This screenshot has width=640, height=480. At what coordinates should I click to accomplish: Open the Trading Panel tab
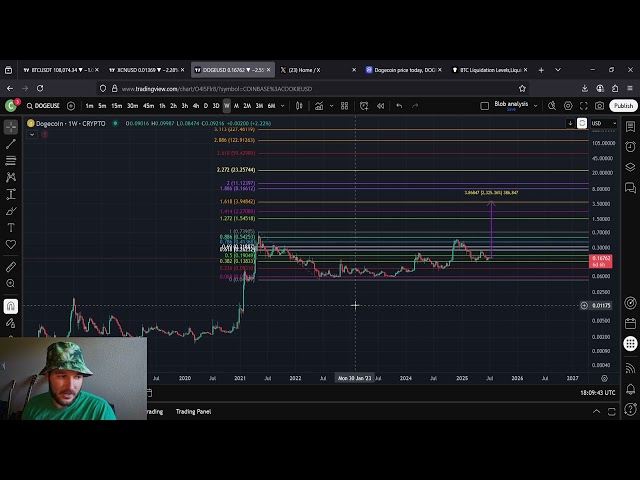pyautogui.click(x=193, y=411)
